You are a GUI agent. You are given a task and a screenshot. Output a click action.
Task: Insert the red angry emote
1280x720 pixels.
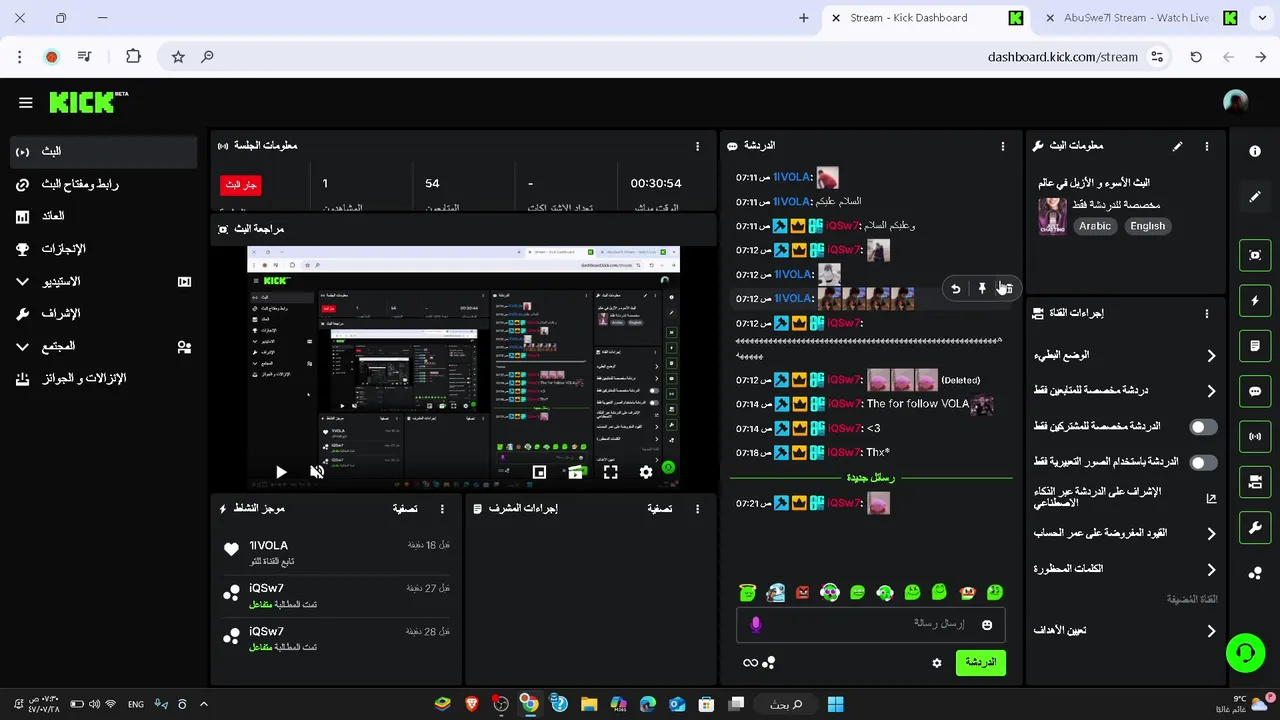point(802,593)
